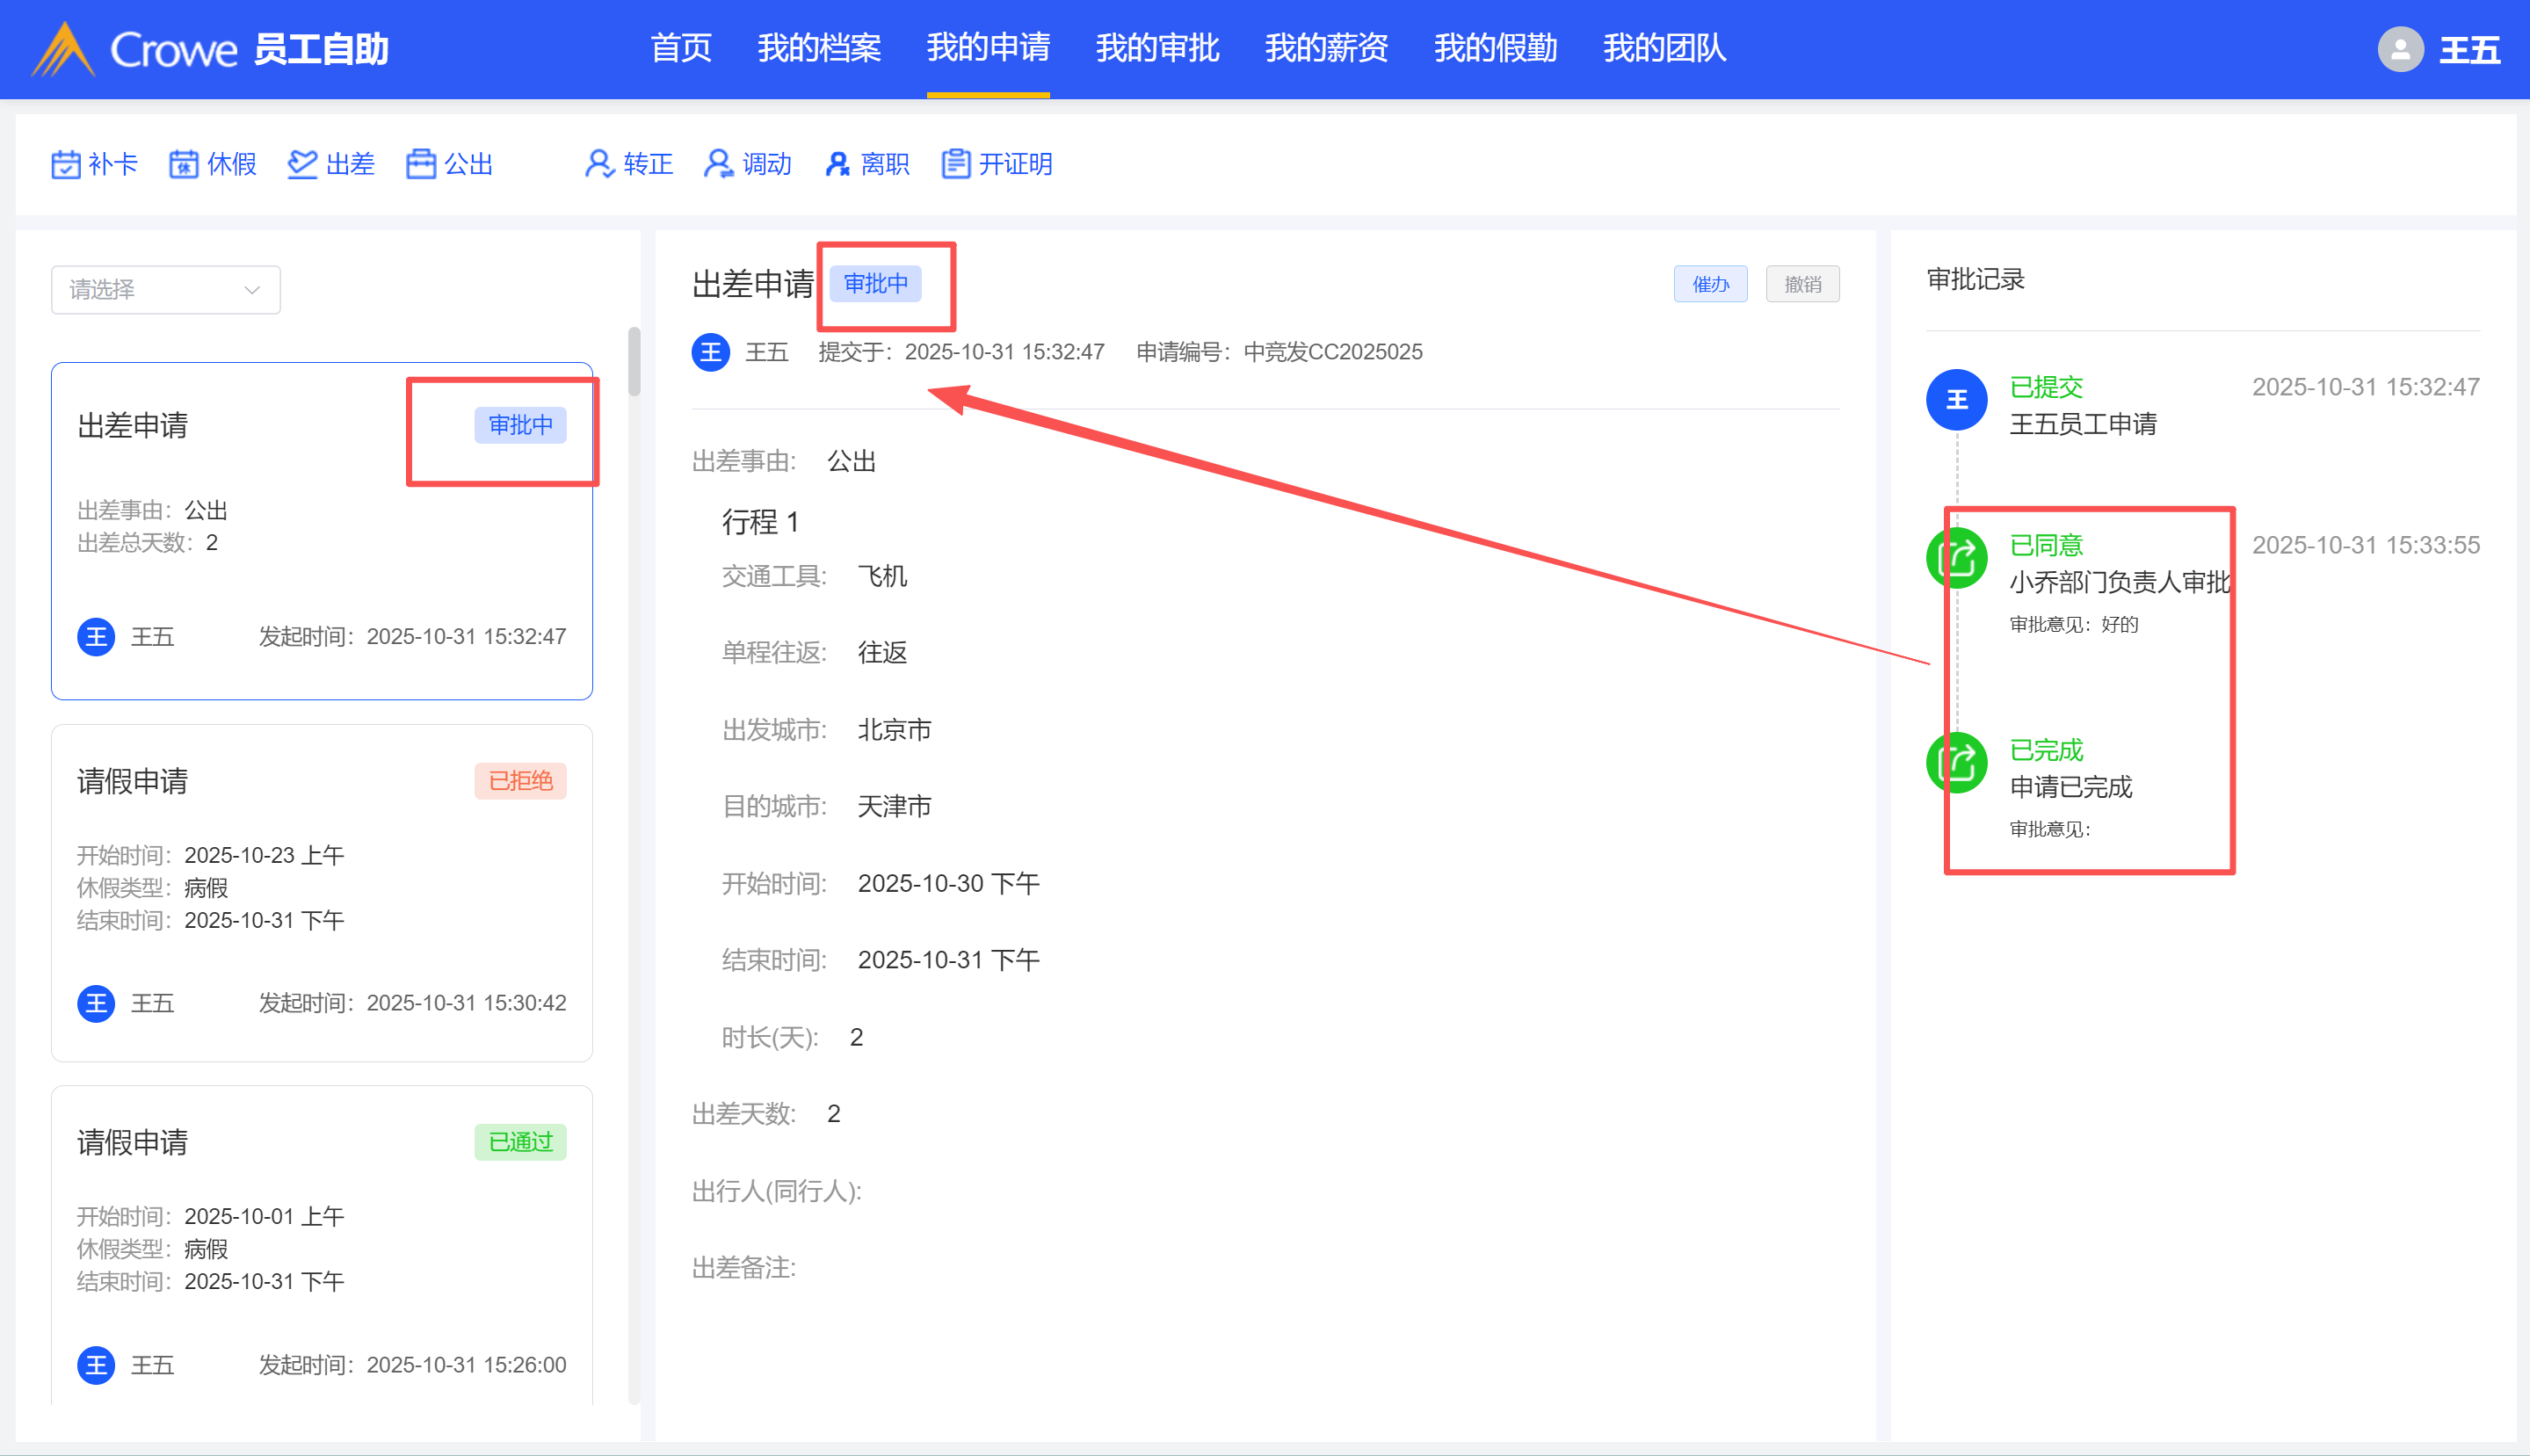Open the rejected 请假申请 card

point(321,892)
